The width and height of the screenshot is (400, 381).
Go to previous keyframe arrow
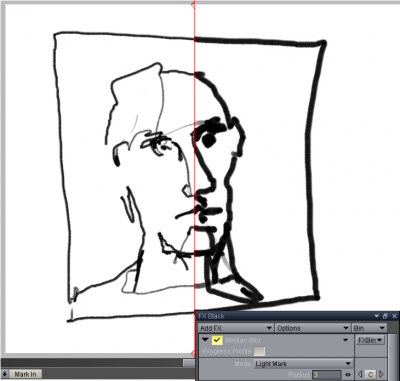pos(360,374)
